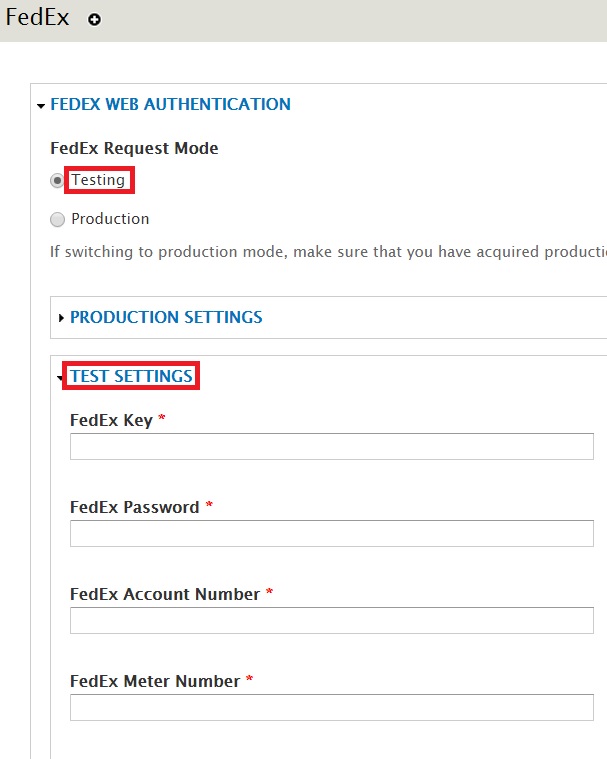Image resolution: width=607 pixels, height=759 pixels.
Task: Select the Testing radio button
Action: [x=57, y=181]
